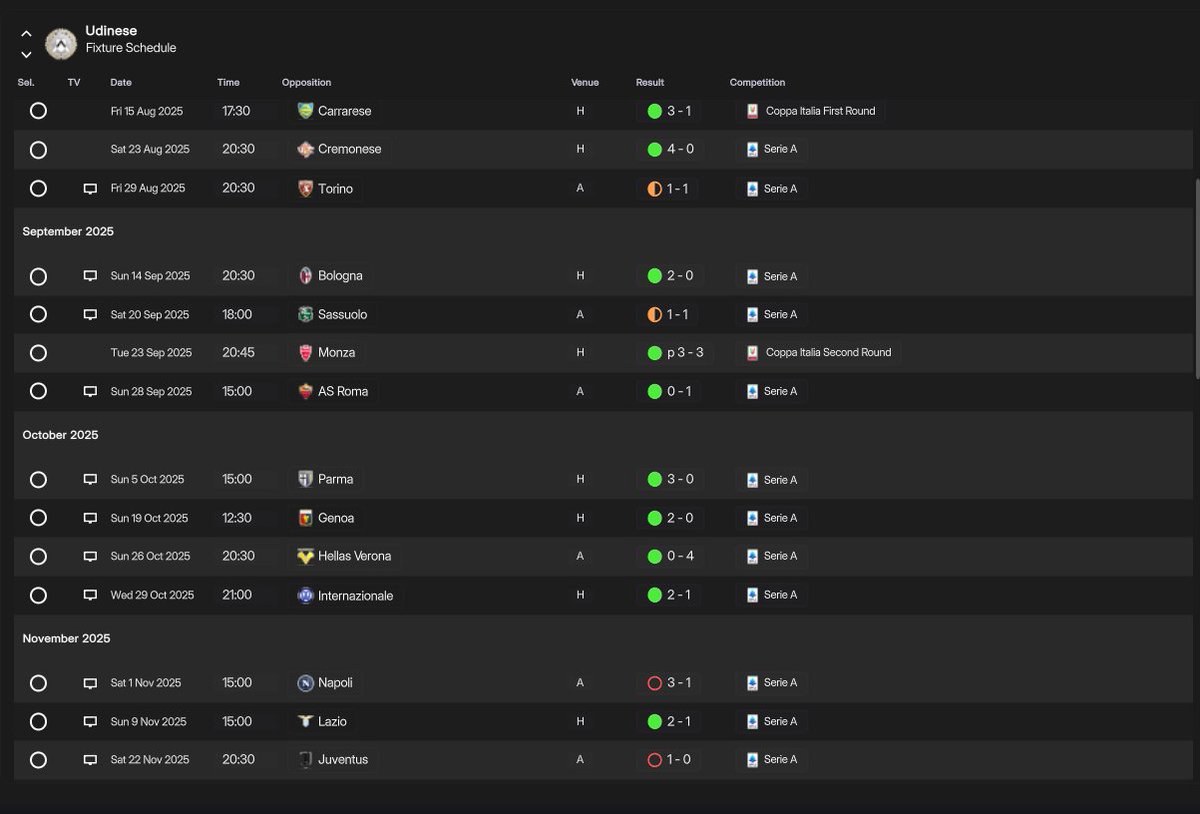Select the Hellas Verona fixture radio button
This screenshot has height=814, width=1200.
(38, 556)
